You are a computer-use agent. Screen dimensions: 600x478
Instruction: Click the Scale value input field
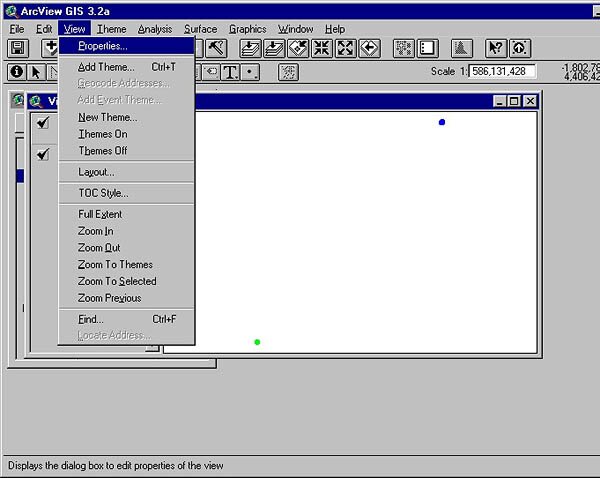(x=502, y=71)
